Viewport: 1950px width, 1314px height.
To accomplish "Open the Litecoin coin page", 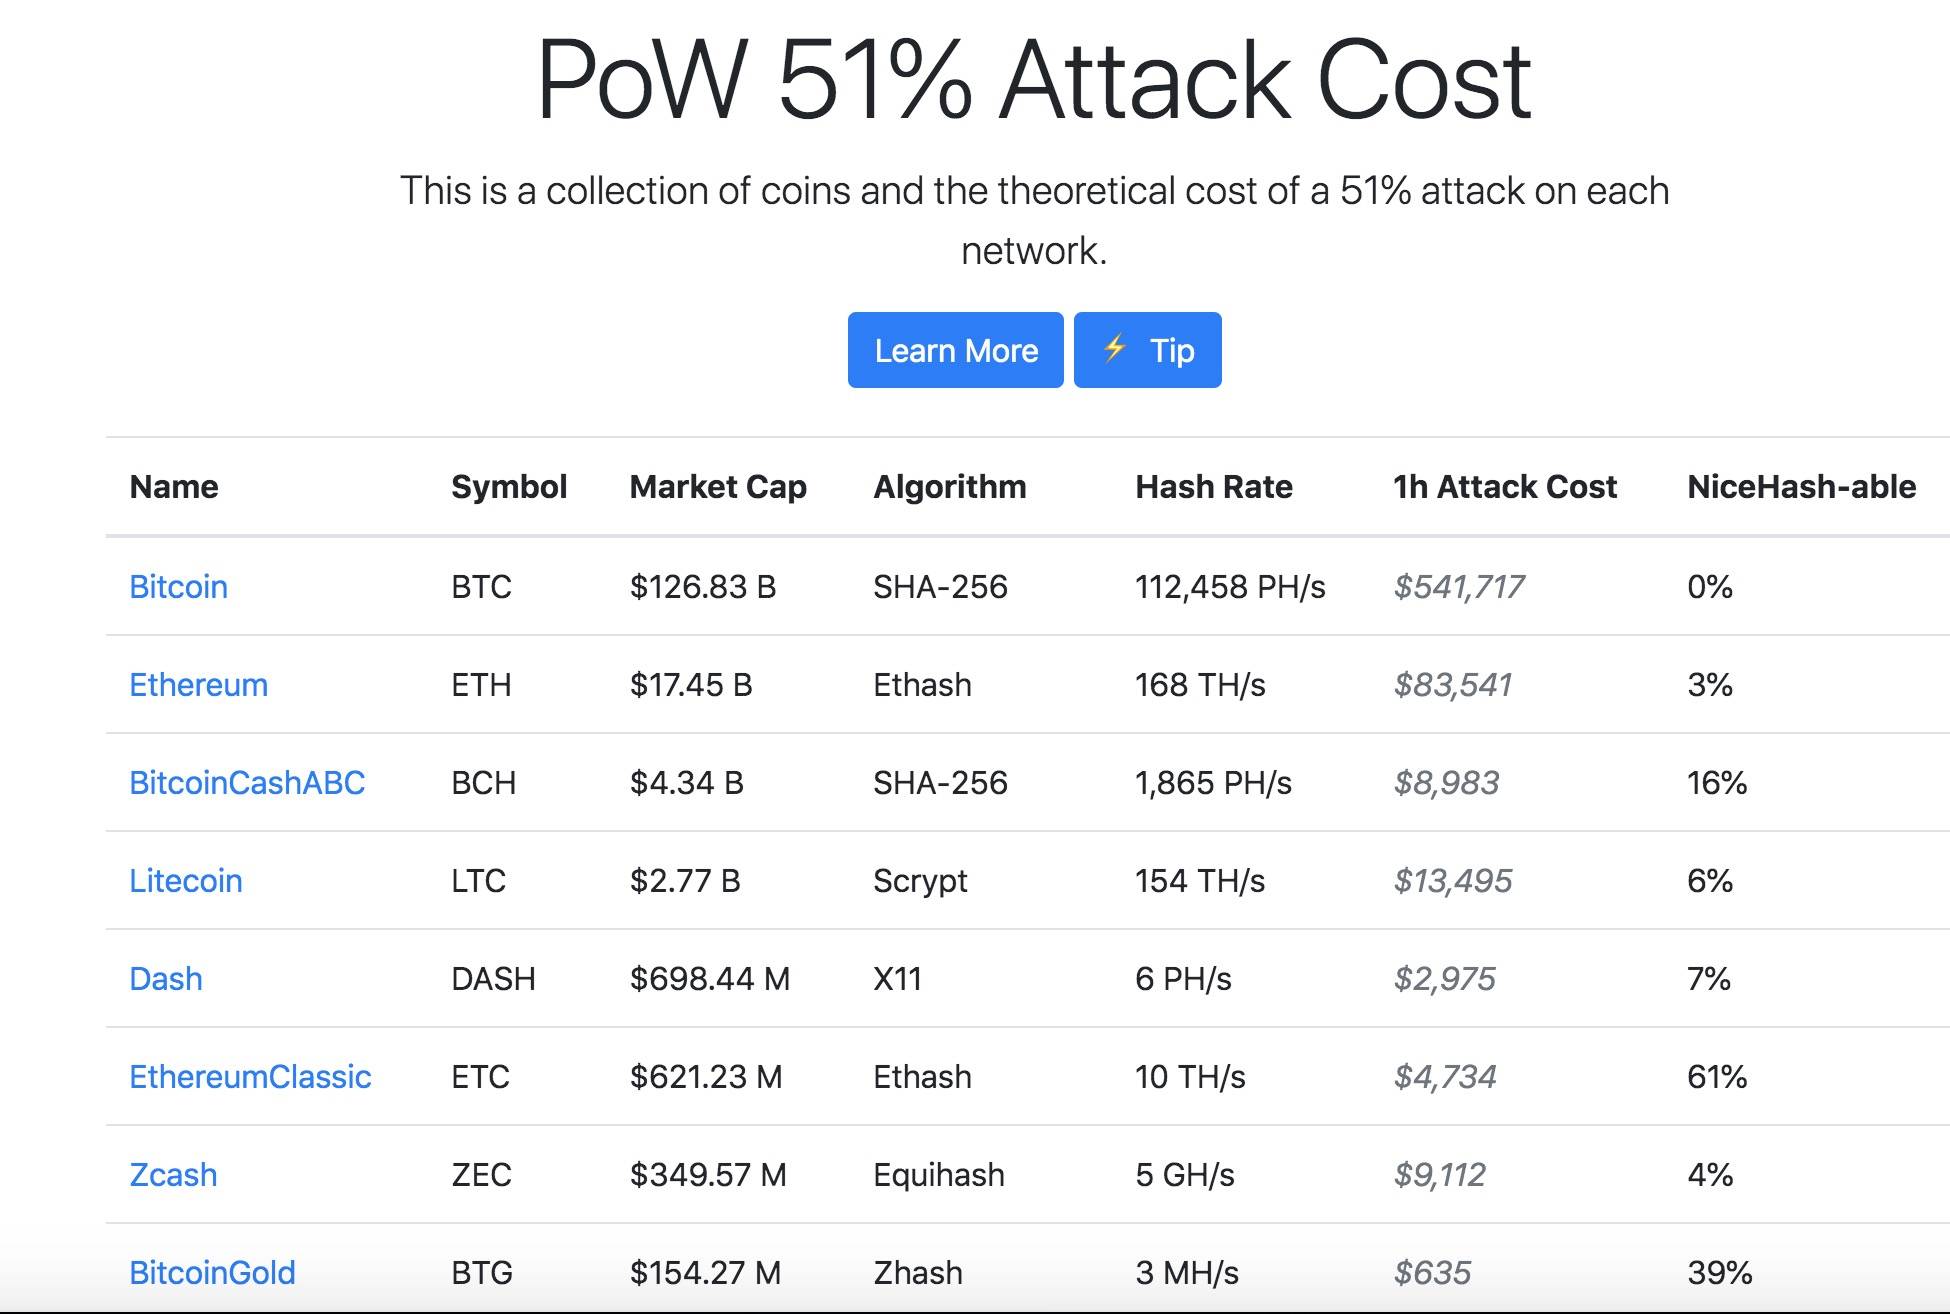I will click(x=185, y=881).
